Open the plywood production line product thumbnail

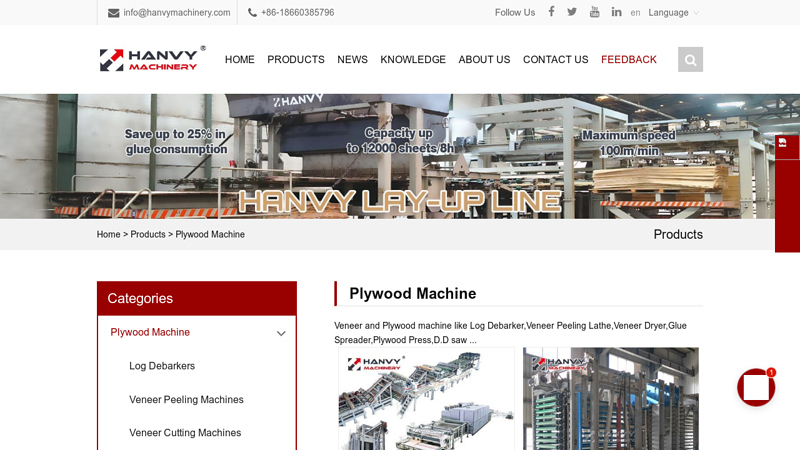point(427,399)
